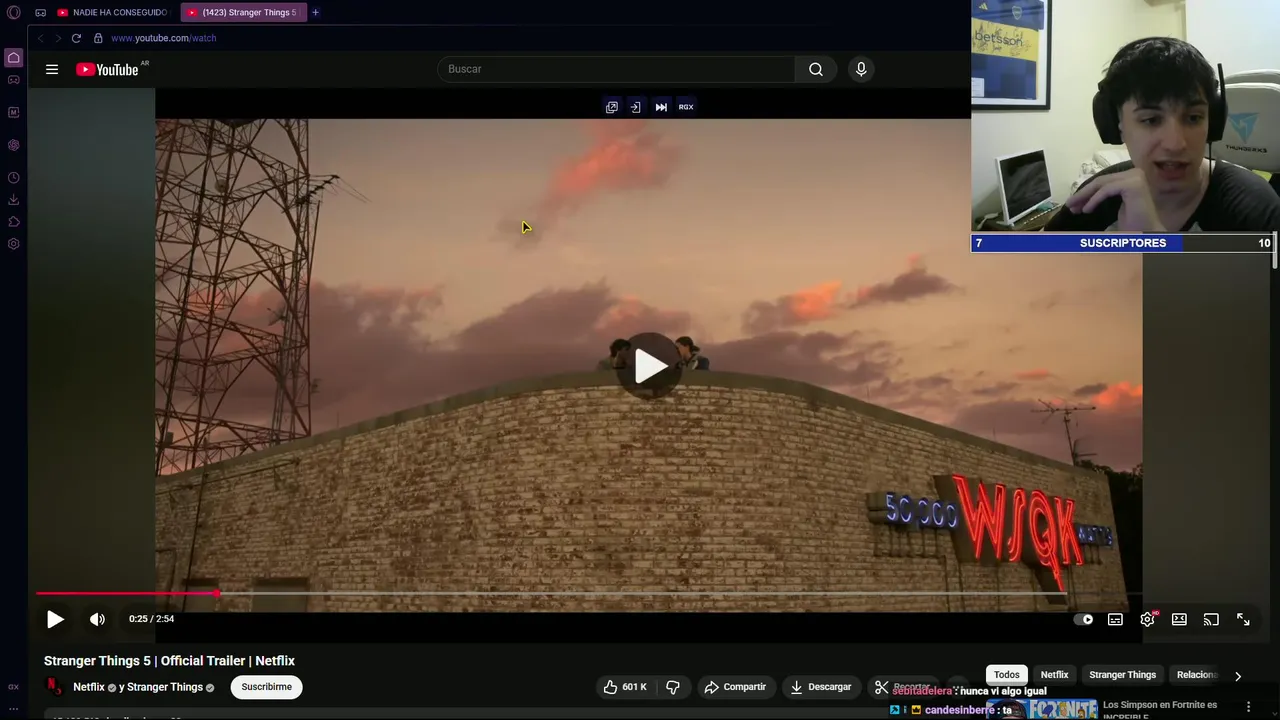Open the Opera GX main menu logo
The image size is (1280, 720).
(x=13, y=12)
